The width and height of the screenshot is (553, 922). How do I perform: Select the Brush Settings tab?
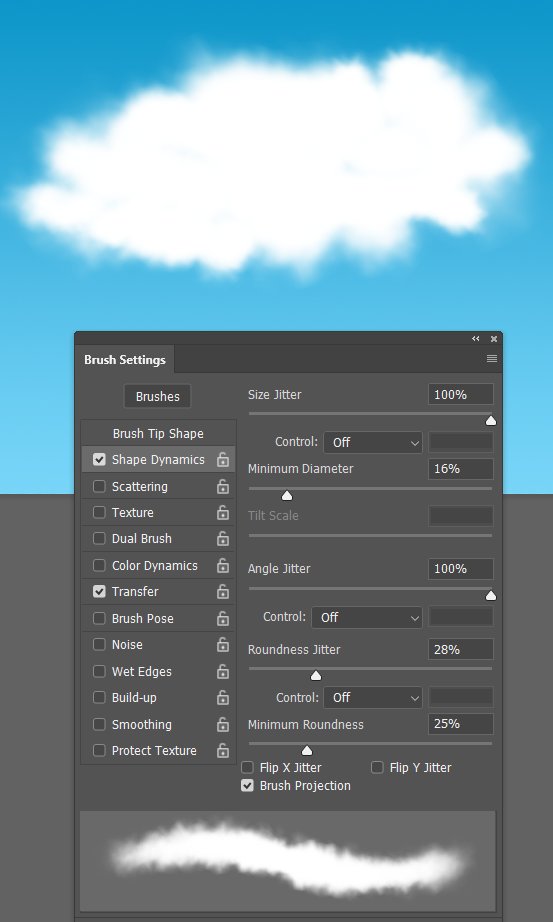coord(125,360)
